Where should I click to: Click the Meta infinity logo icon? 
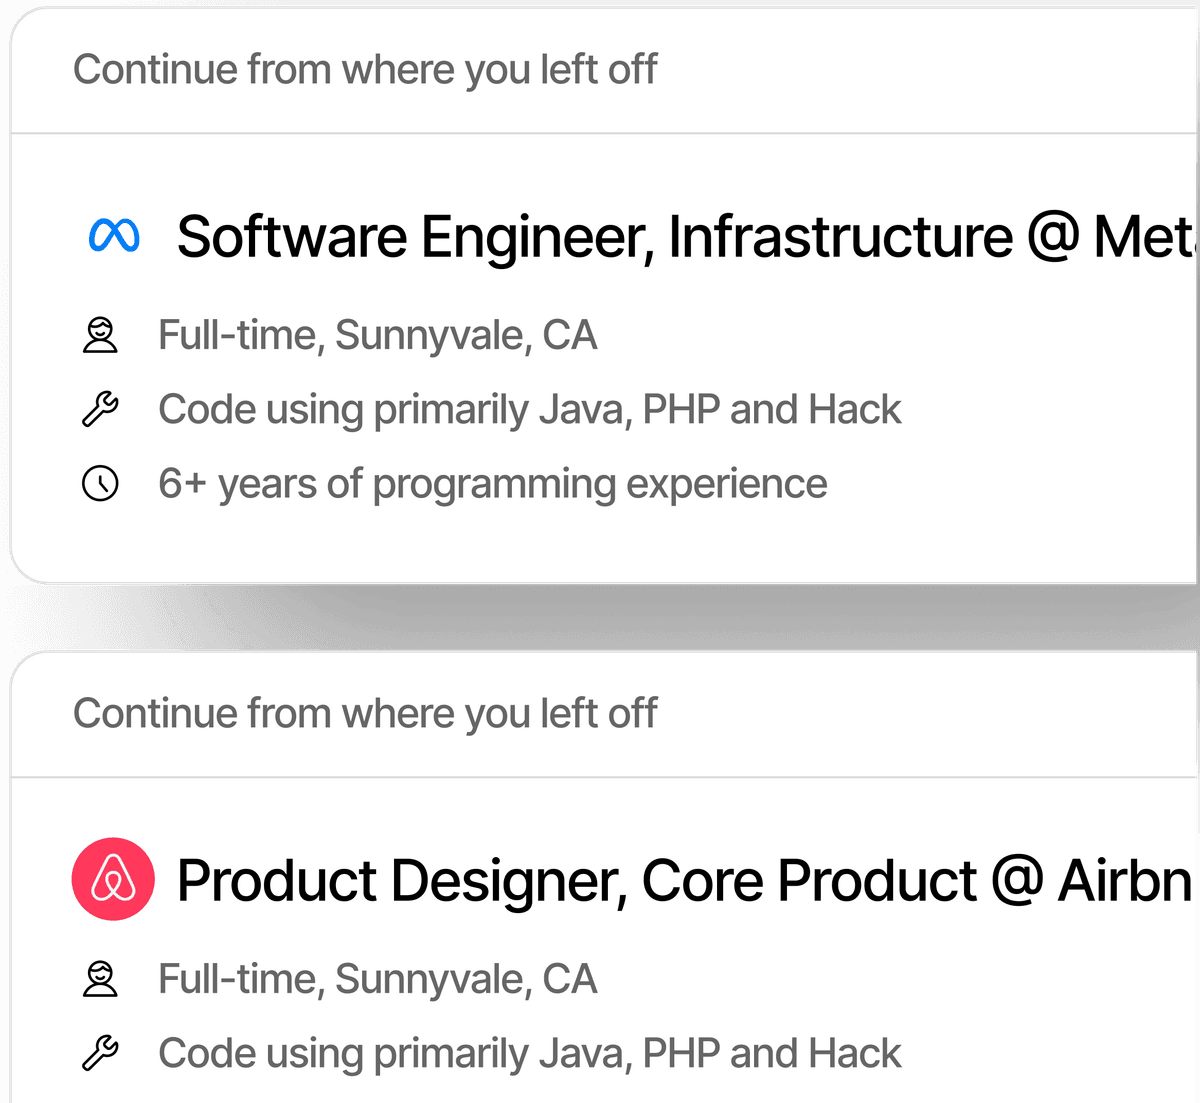coord(114,236)
